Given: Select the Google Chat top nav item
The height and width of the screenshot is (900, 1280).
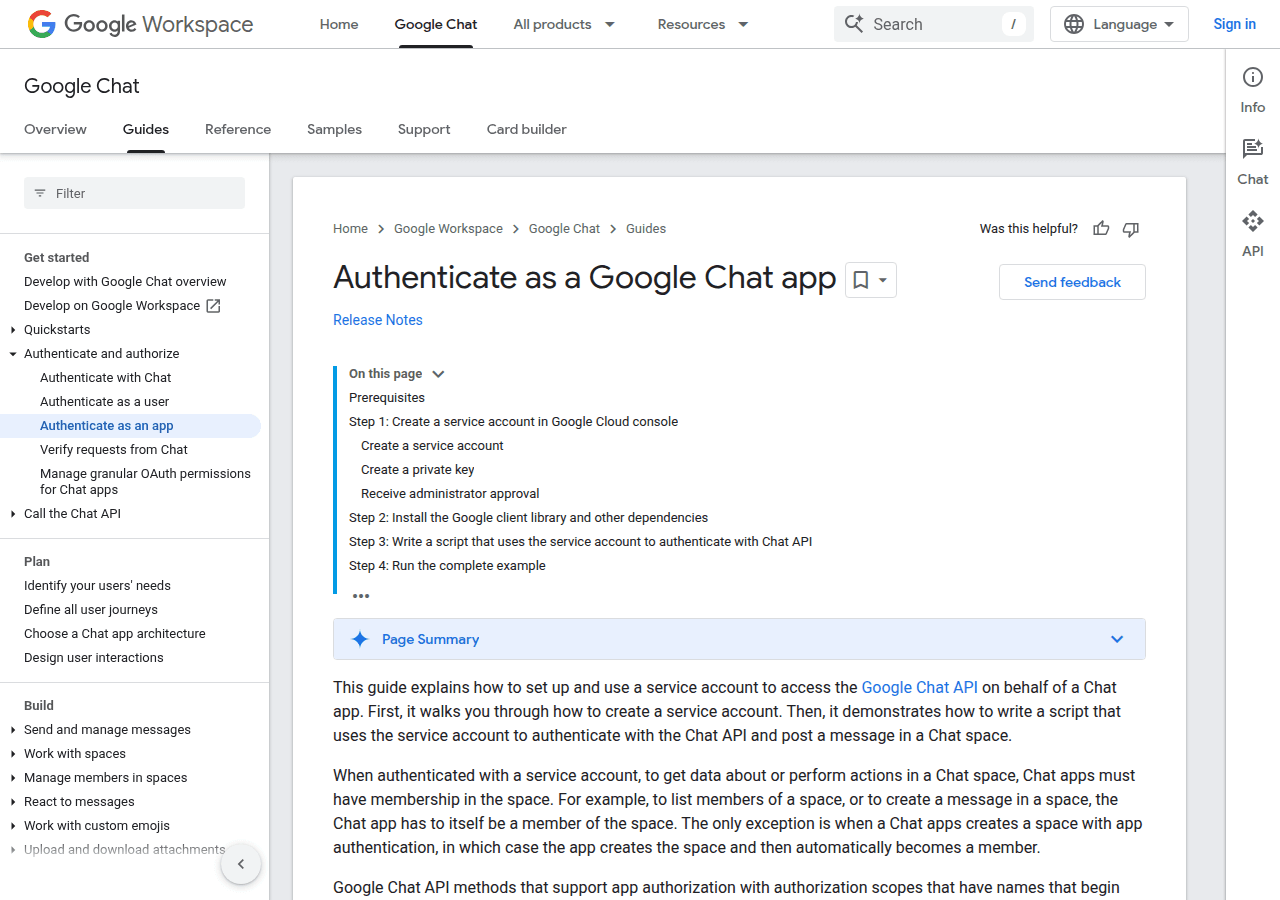Looking at the screenshot, I should coord(436,24).
